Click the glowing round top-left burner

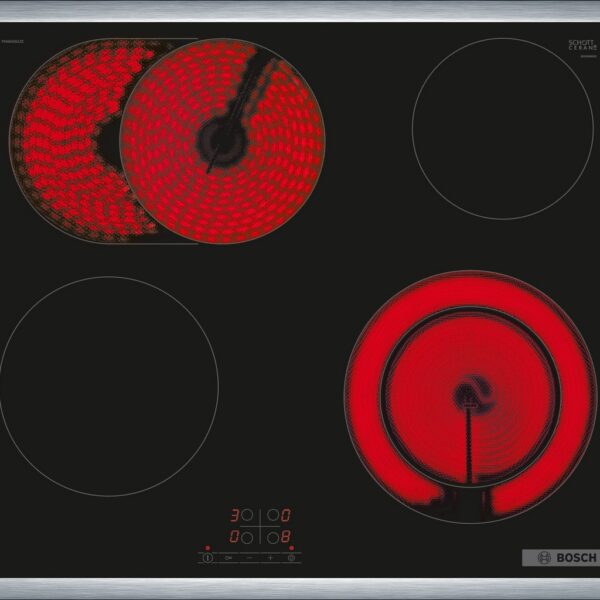222,141
